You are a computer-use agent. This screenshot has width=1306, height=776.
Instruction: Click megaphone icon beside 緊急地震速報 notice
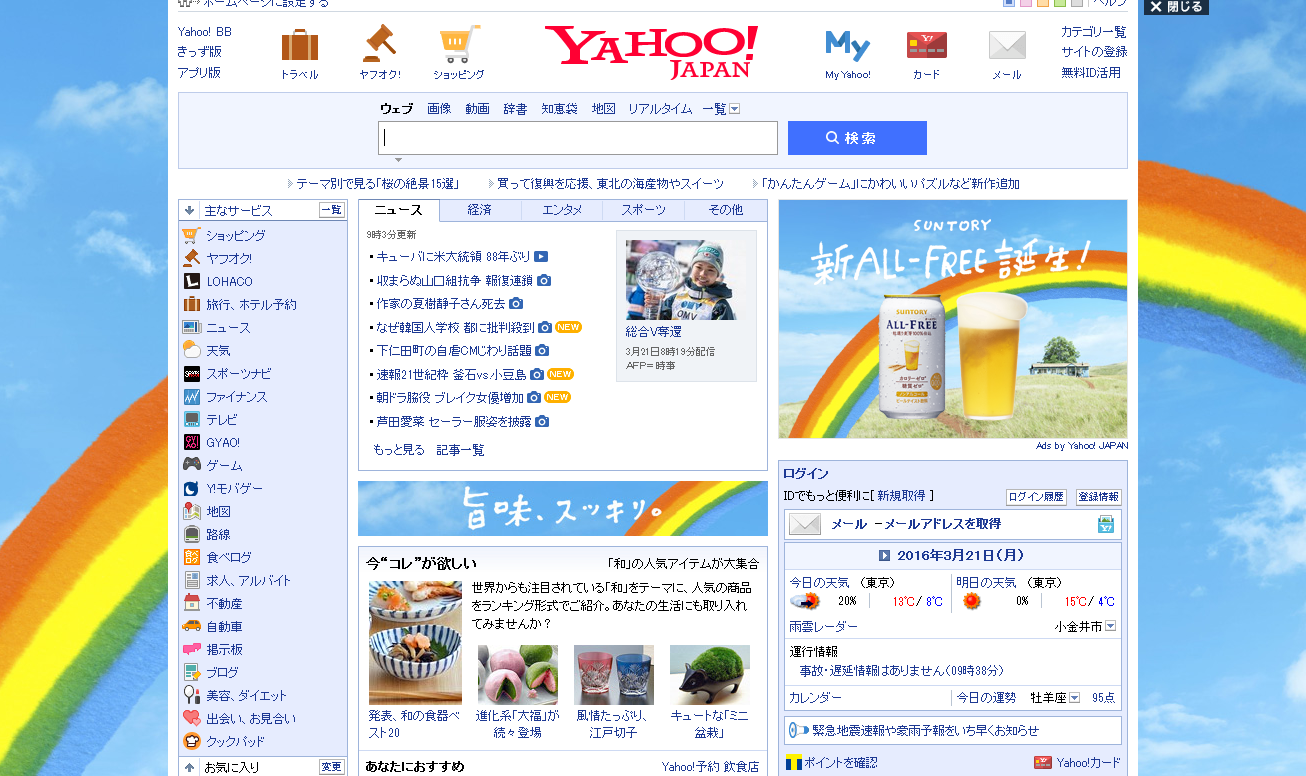click(x=798, y=730)
